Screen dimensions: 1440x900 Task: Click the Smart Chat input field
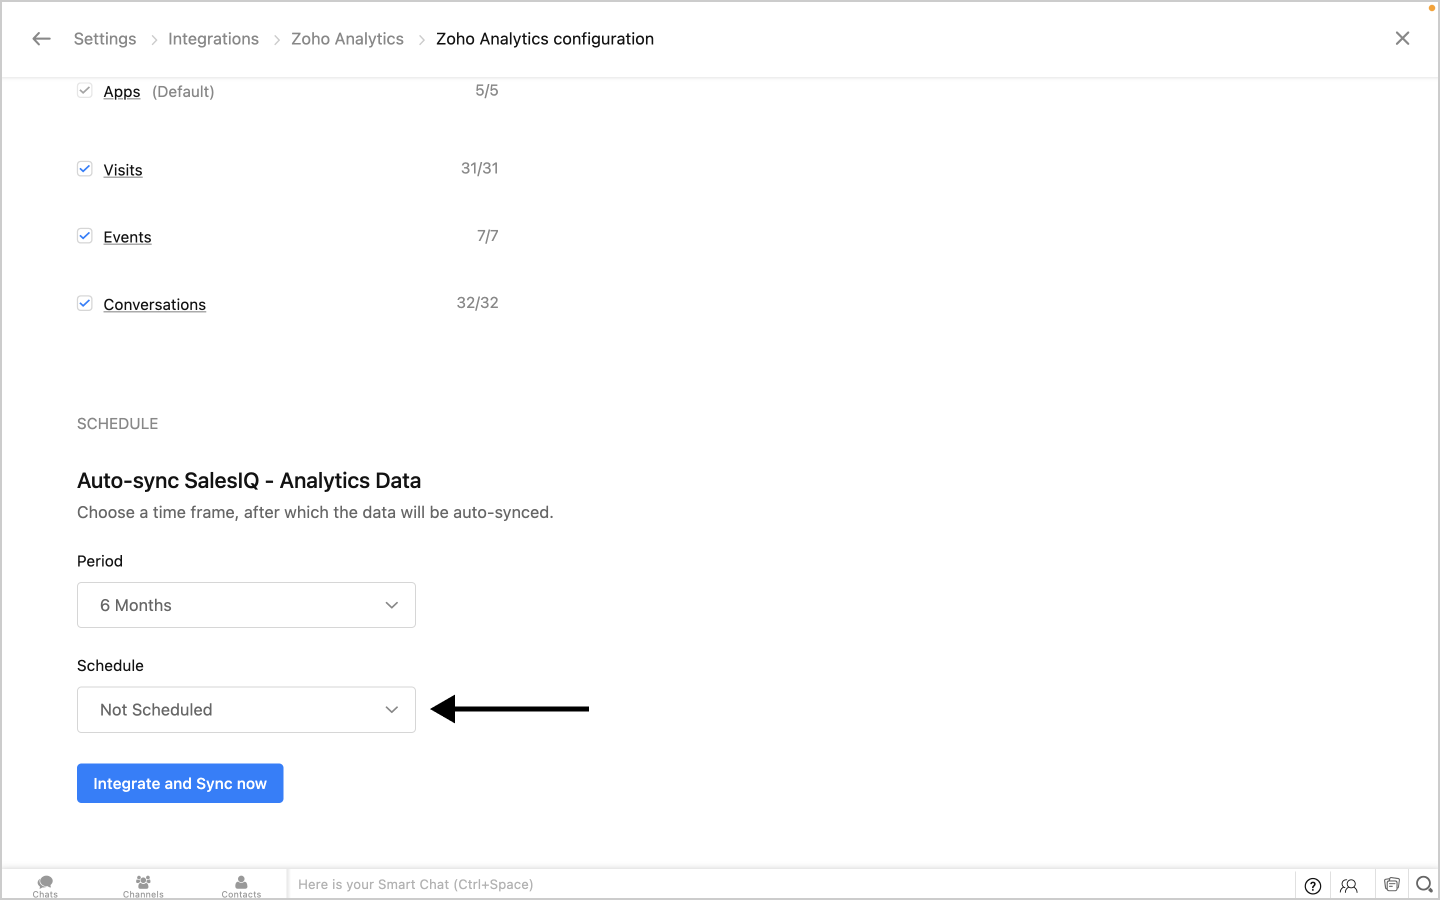pos(790,884)
